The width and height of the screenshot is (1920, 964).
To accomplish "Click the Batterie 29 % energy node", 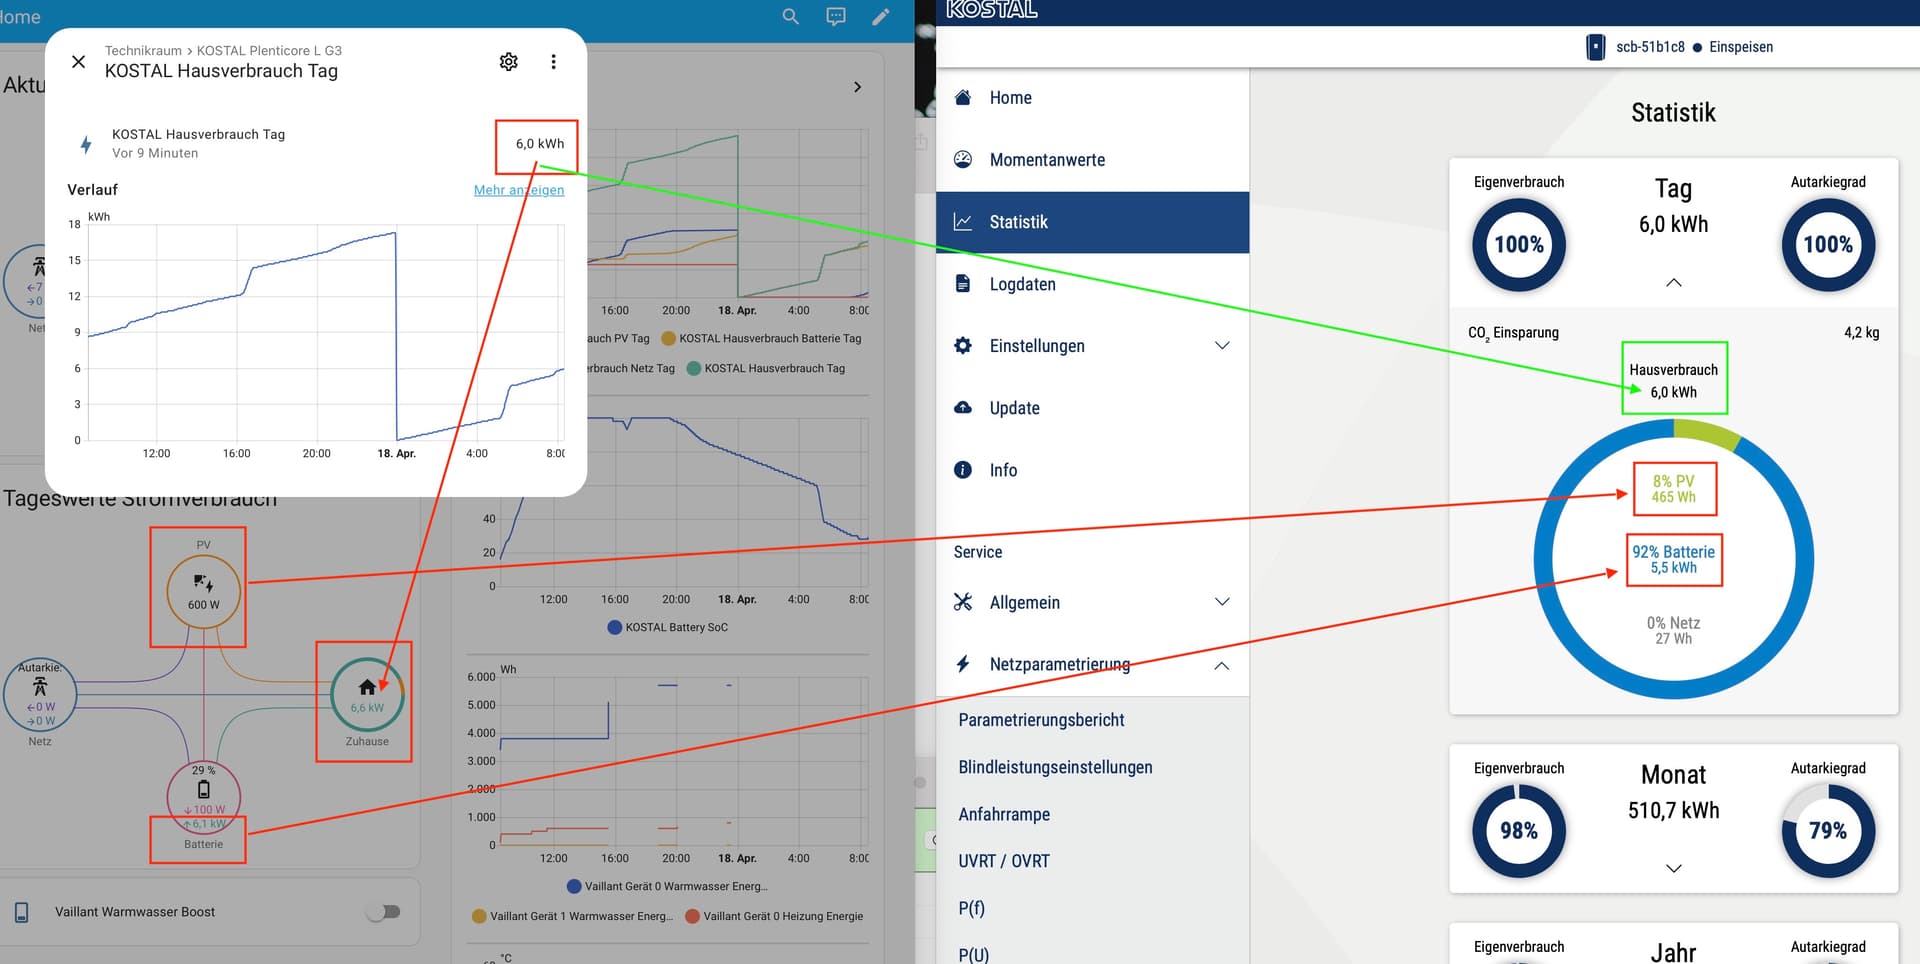I will [203, 797].
